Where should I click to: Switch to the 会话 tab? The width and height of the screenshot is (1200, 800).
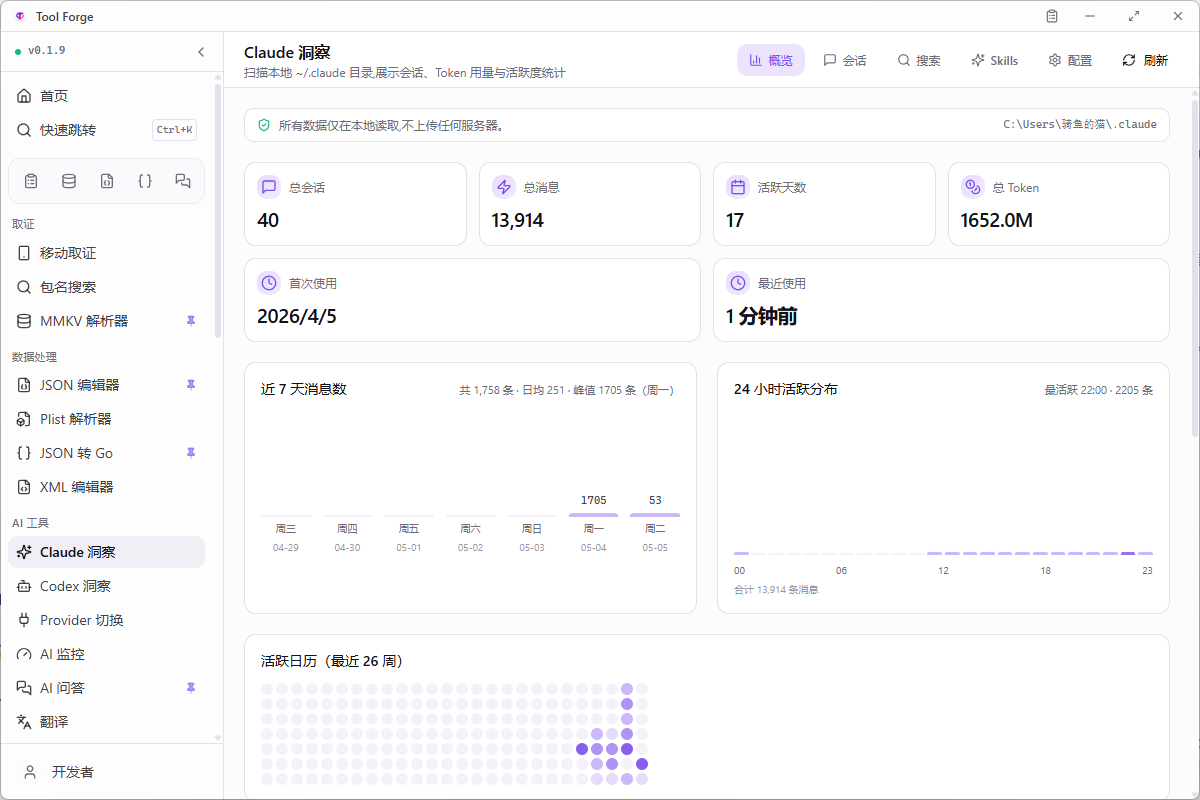click(845, 60)
